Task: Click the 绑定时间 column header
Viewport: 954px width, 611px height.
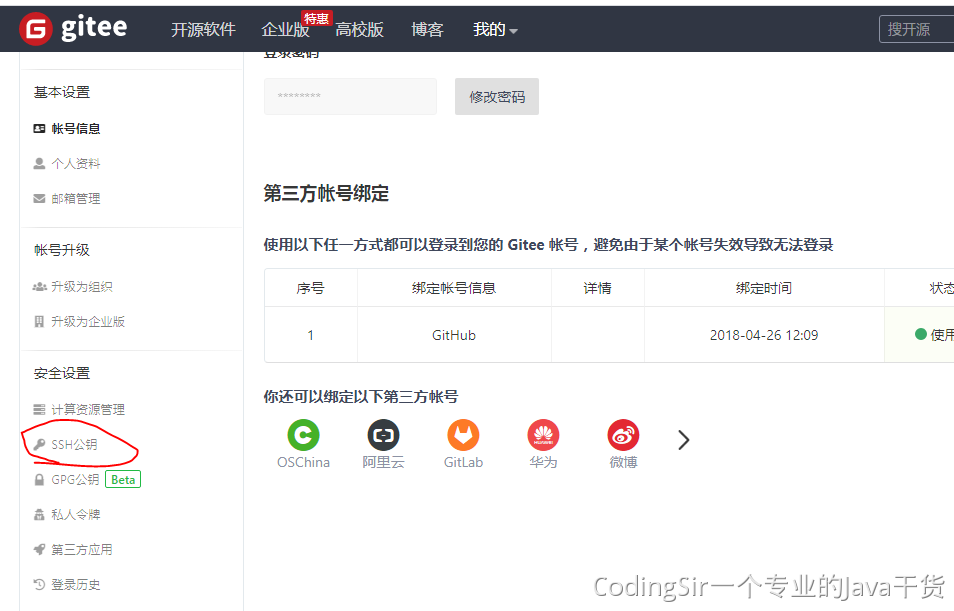Action: pos(764,288)
